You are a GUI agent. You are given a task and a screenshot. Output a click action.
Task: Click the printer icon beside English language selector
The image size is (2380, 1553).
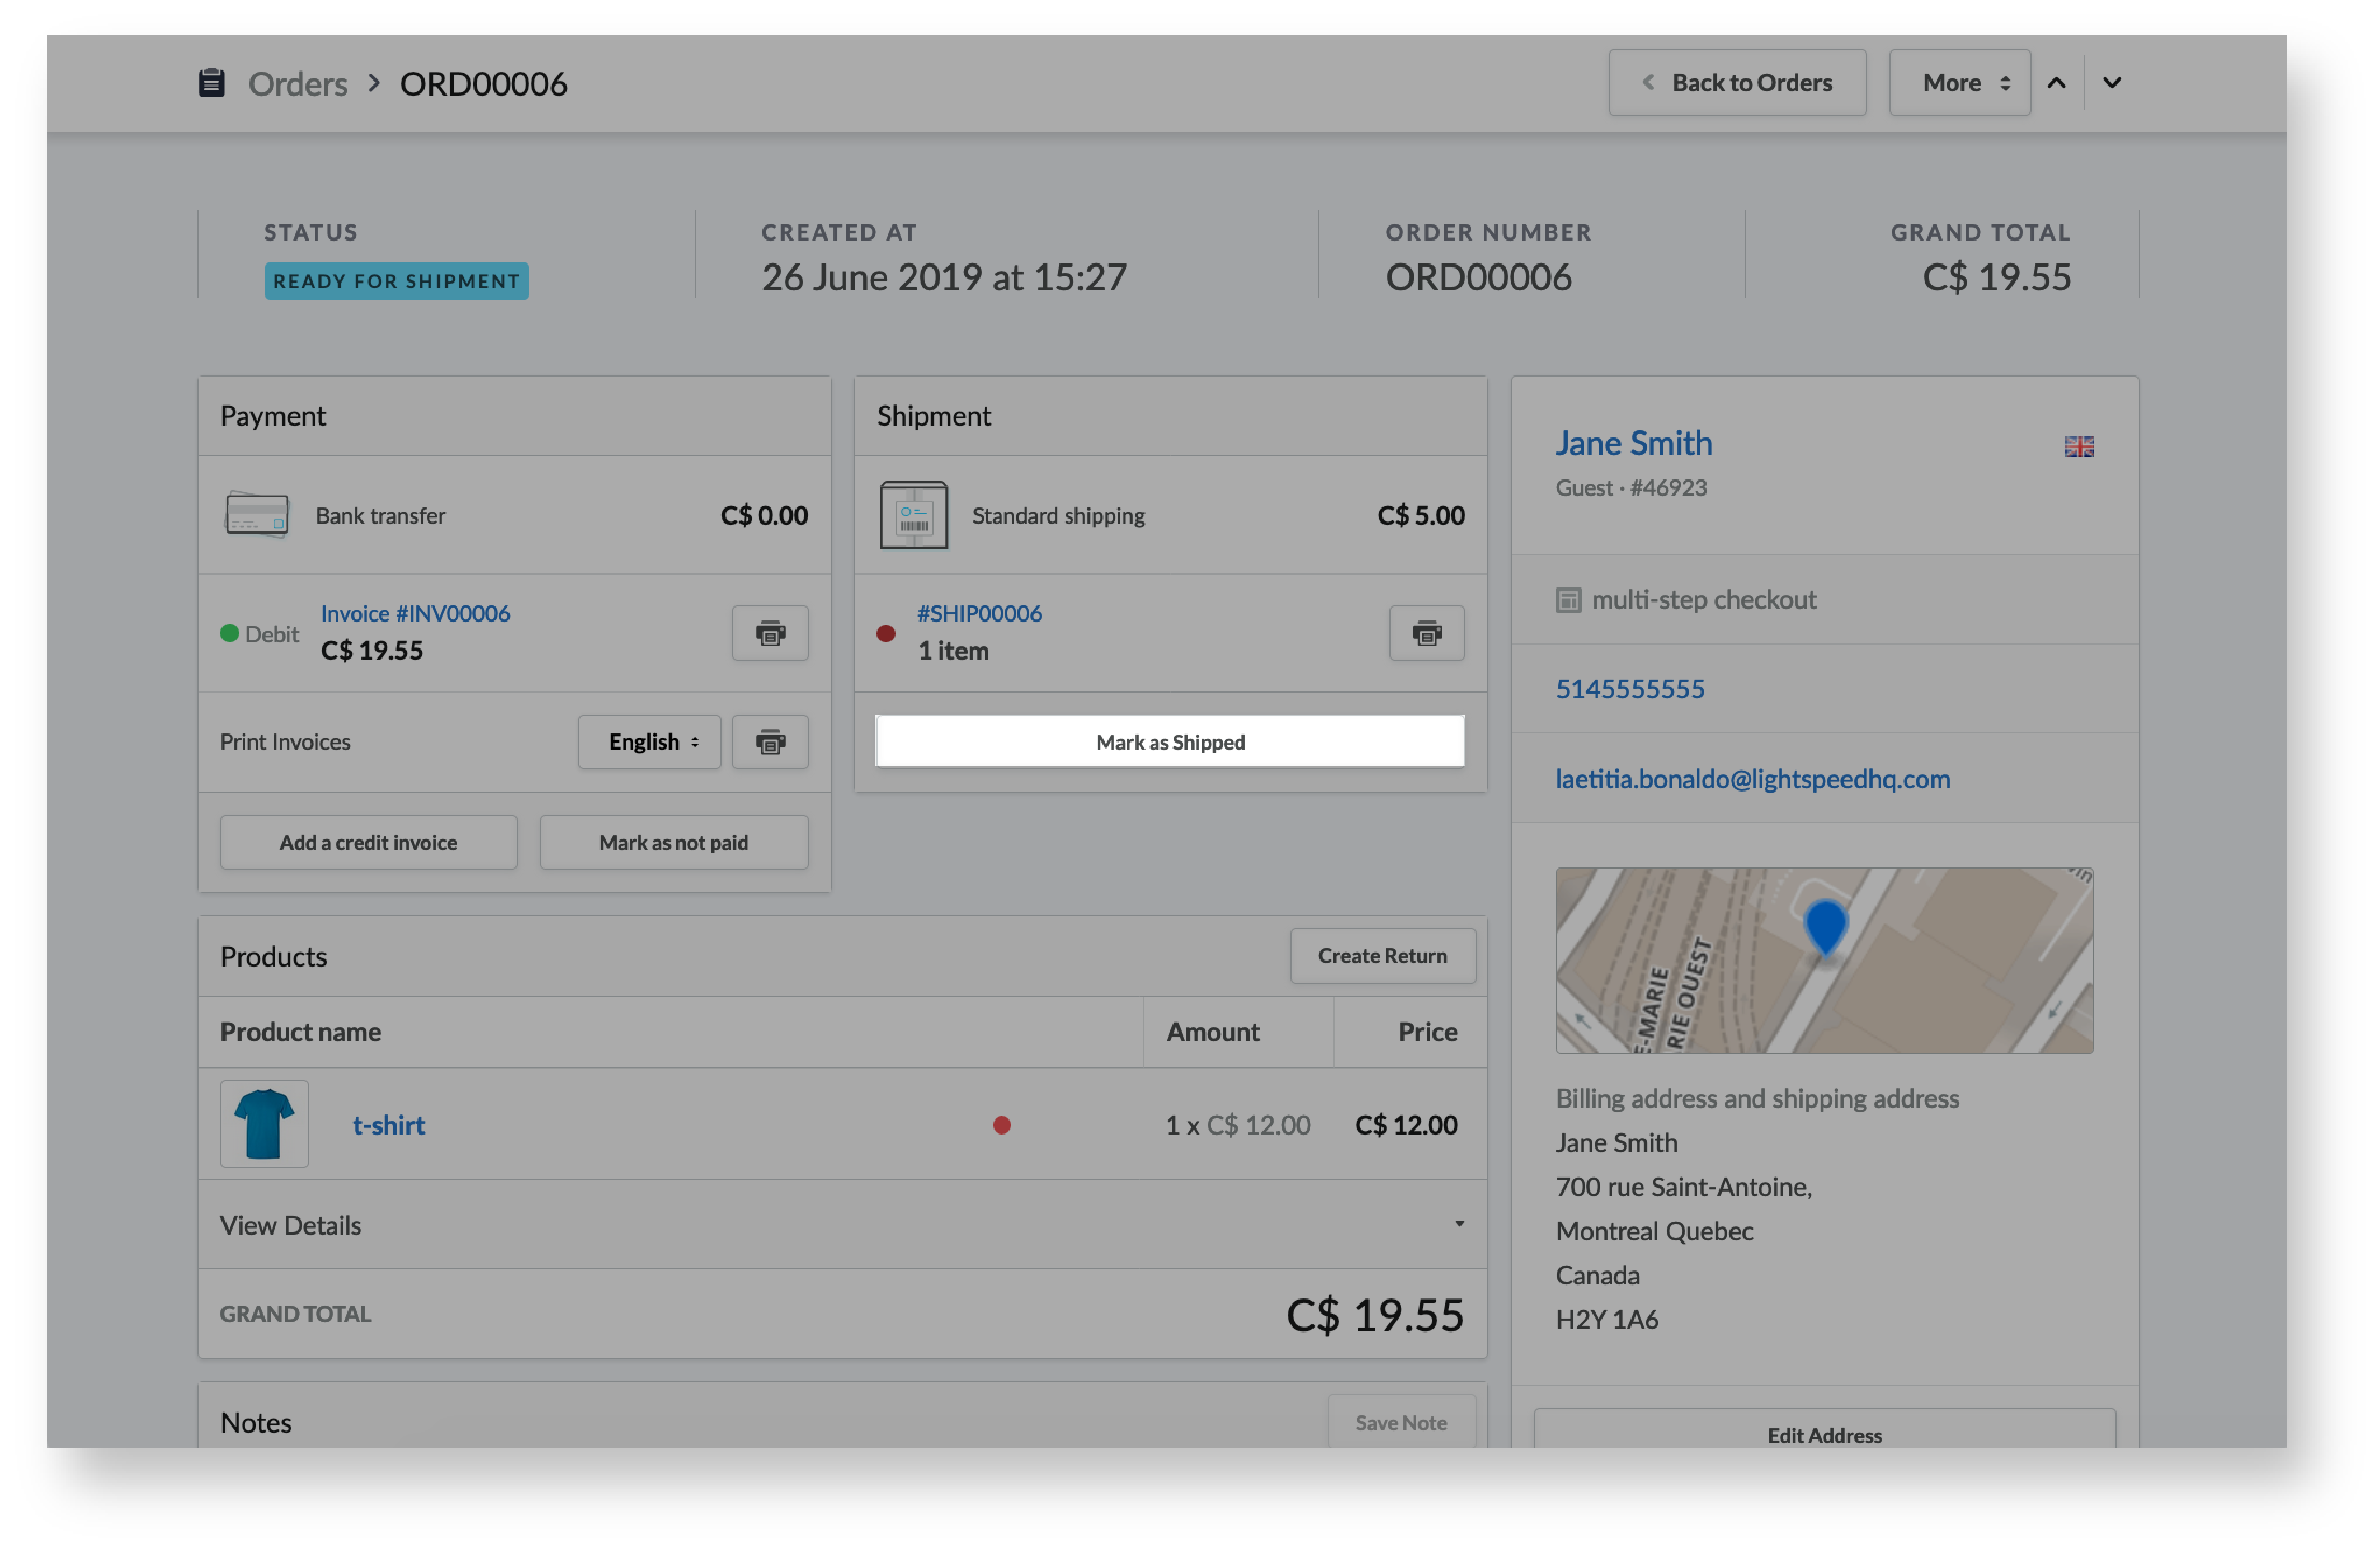pyautogui.click(x=770, y=742)
